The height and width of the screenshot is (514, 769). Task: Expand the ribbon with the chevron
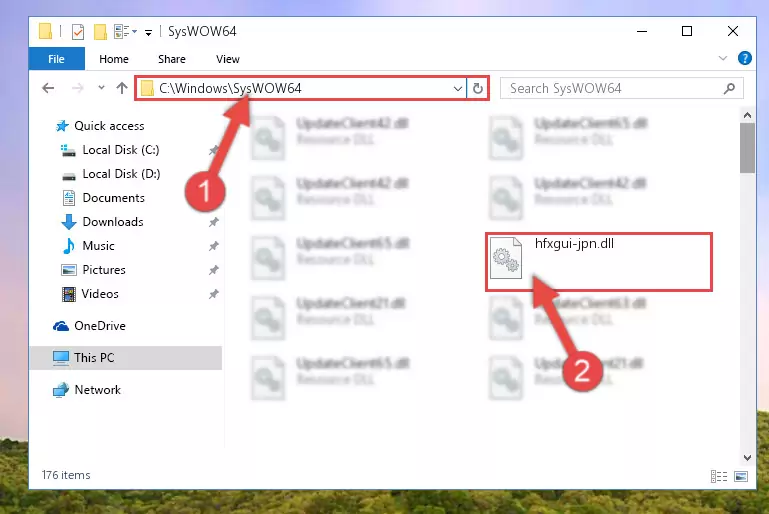722,58
